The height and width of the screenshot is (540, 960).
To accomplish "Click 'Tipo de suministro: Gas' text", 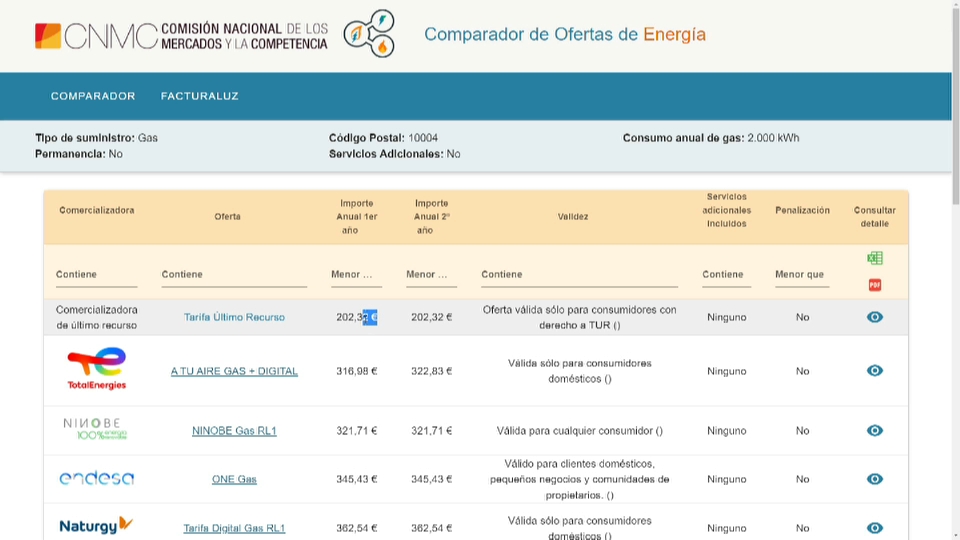I will tap(96, 138).
